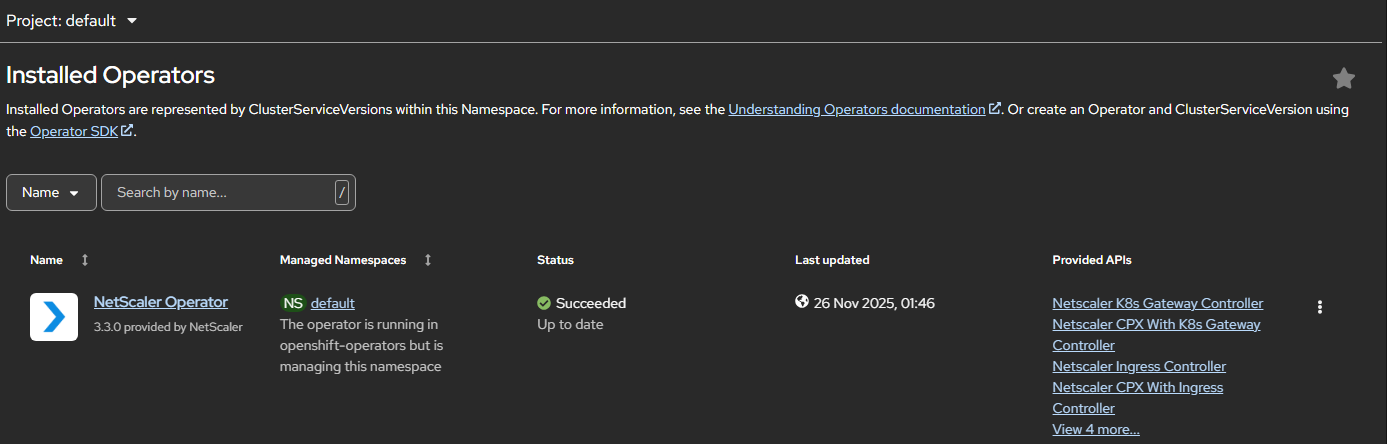This screenshot has width=1387, height=444.
Task: Click the Installed Operators heading
Action: point(110,75)
